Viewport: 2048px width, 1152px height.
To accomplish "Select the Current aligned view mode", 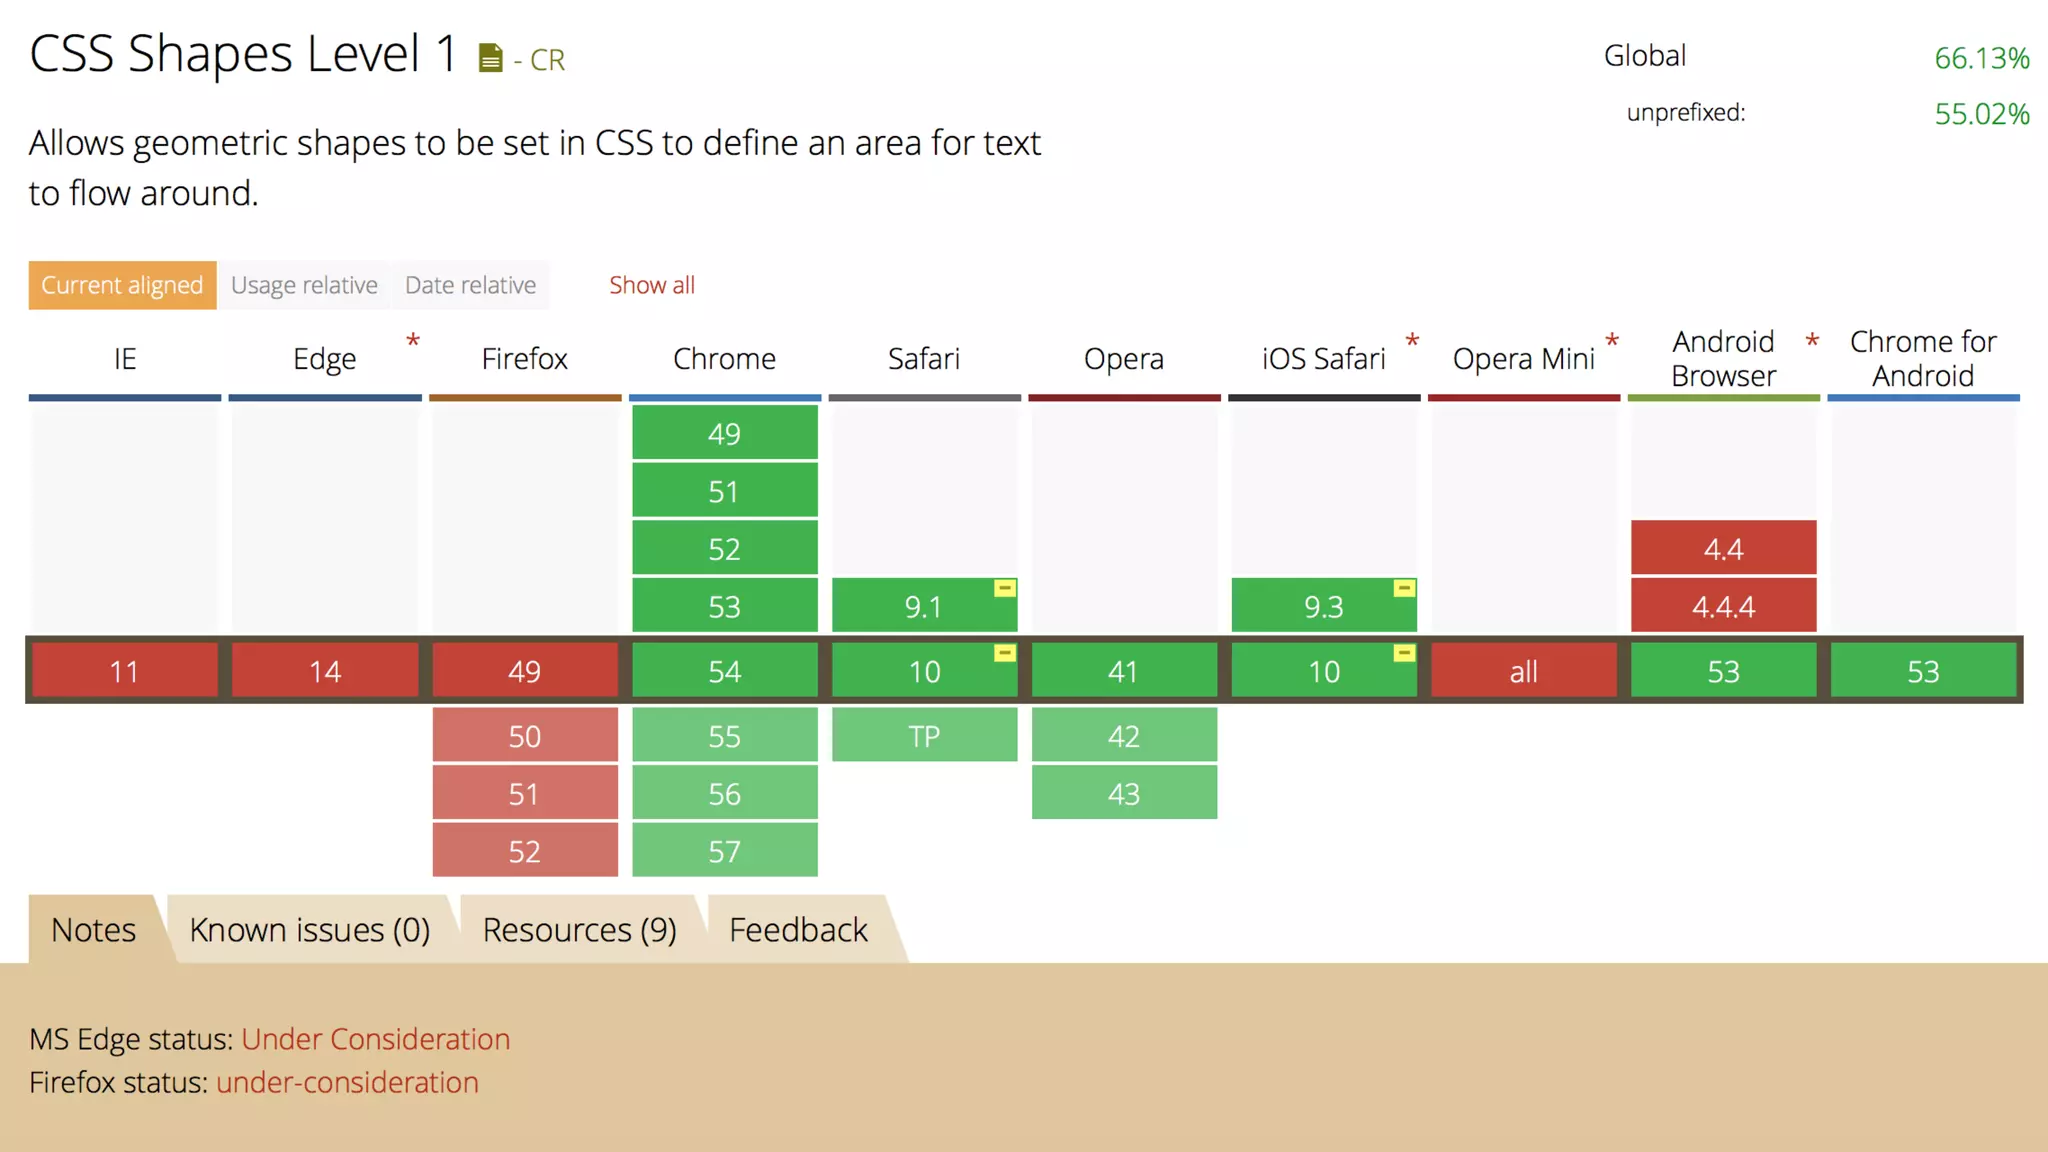I will click(x=122, y=285).
